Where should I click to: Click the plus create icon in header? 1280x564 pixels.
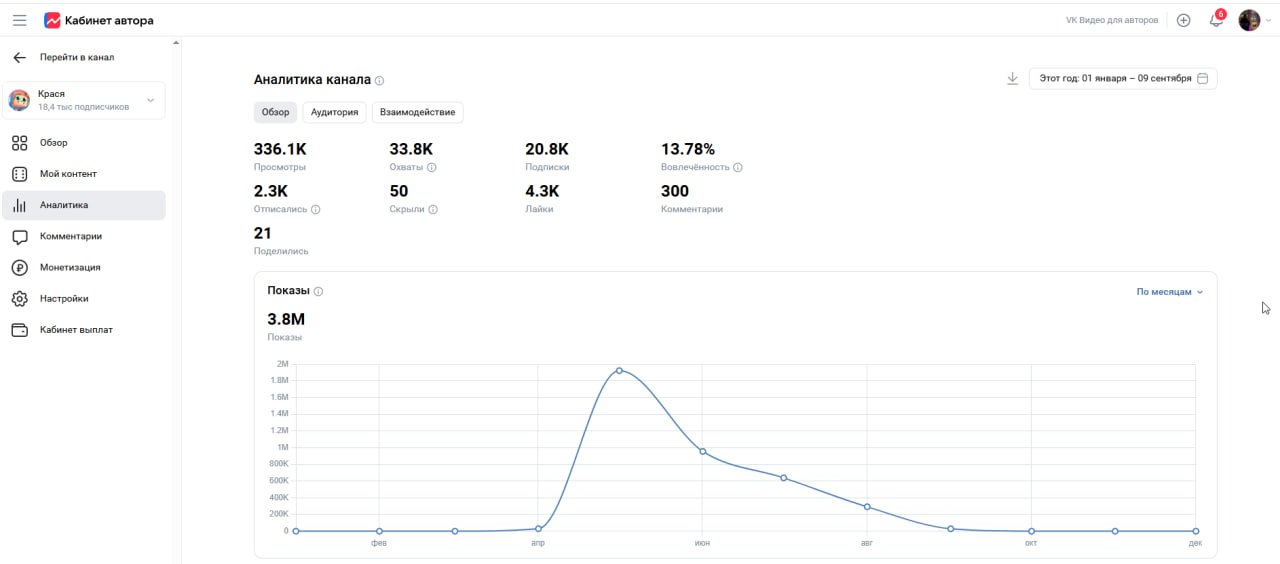click(1184, 20)
